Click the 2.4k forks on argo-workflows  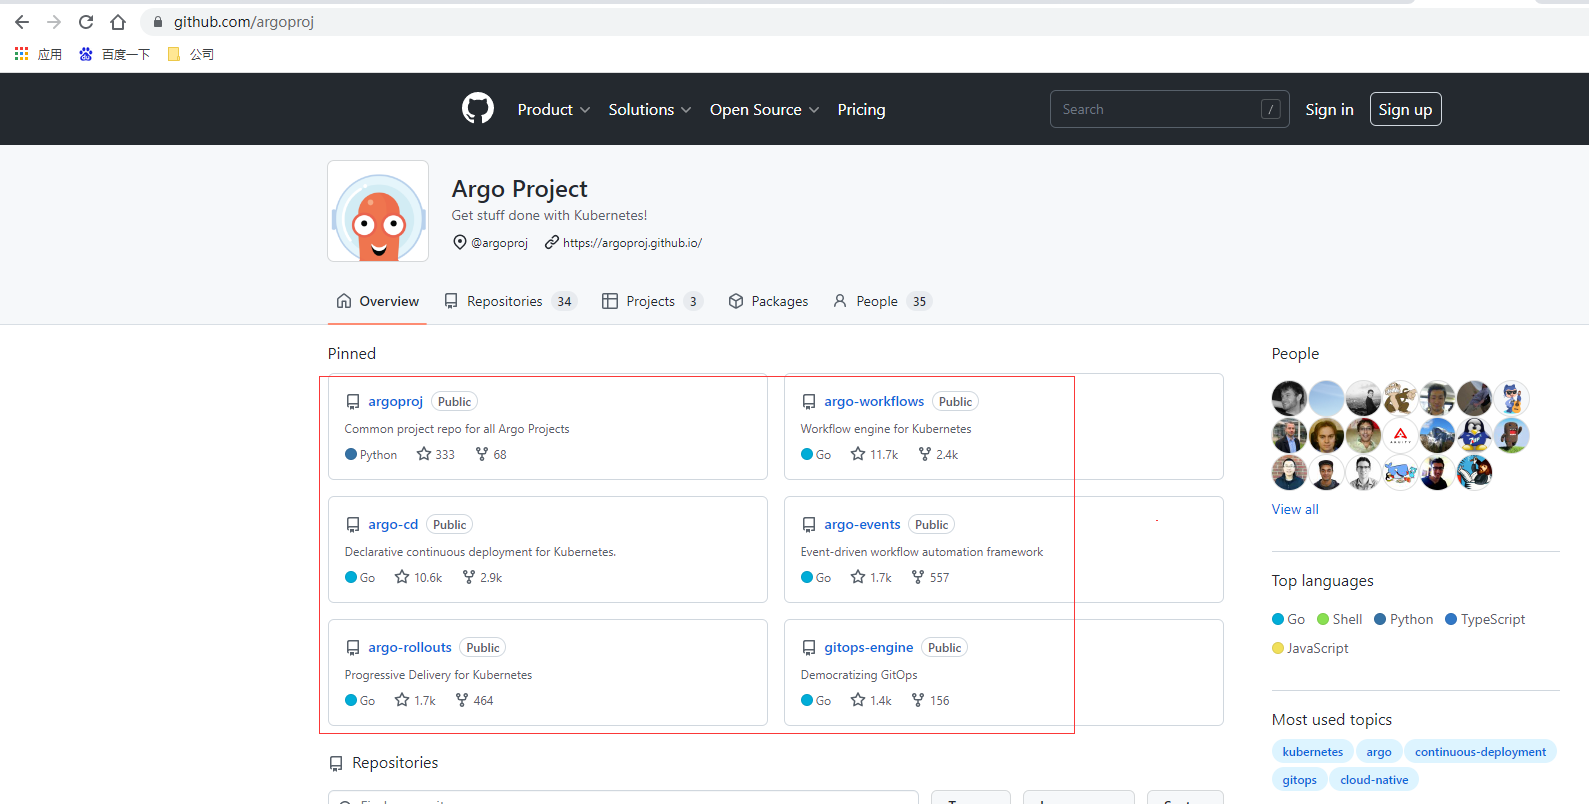coord(939,455)
